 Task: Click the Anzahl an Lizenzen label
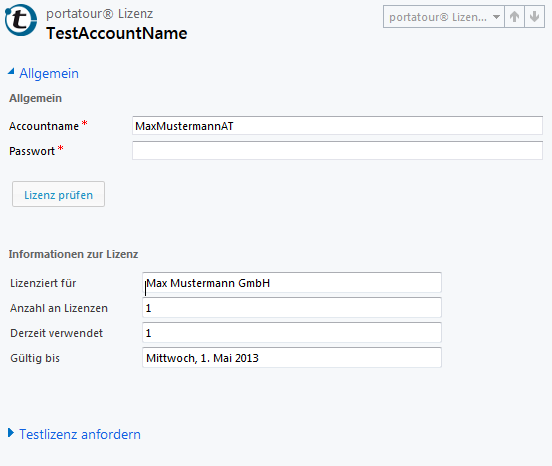pos(59,308)
